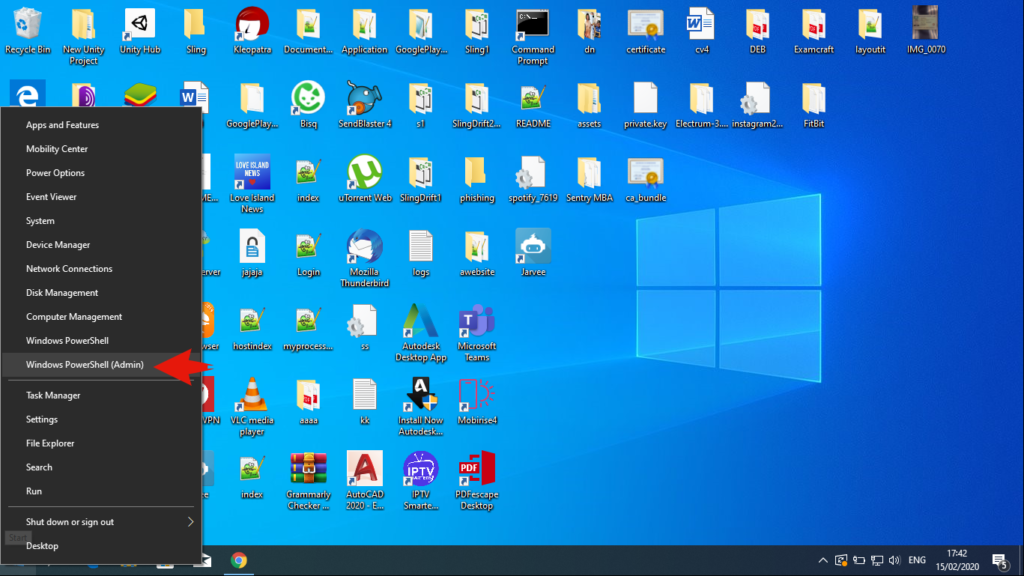Viewport: 1024px width, 576px height.
Task: Select the Mozilla Thunderbird shortcut
Action: pos(364,259)
